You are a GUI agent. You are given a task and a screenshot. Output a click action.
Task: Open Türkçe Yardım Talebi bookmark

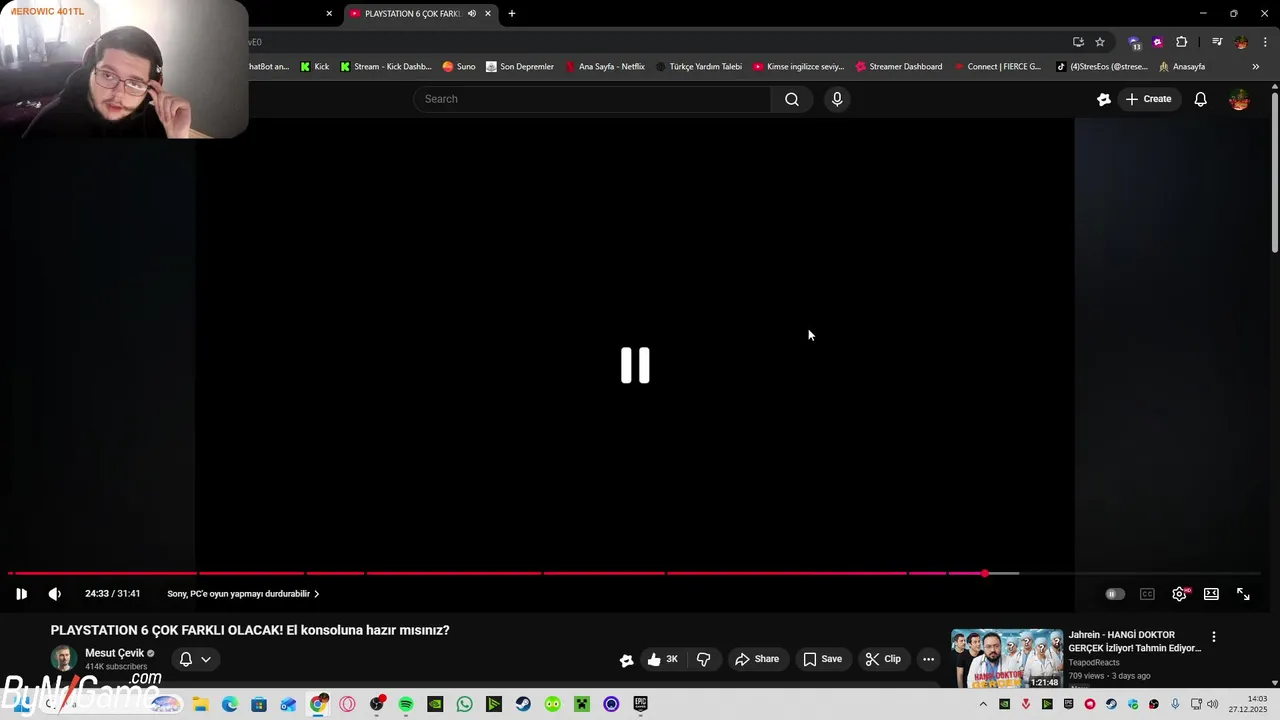pyautogui.click(x=699, y=67)
